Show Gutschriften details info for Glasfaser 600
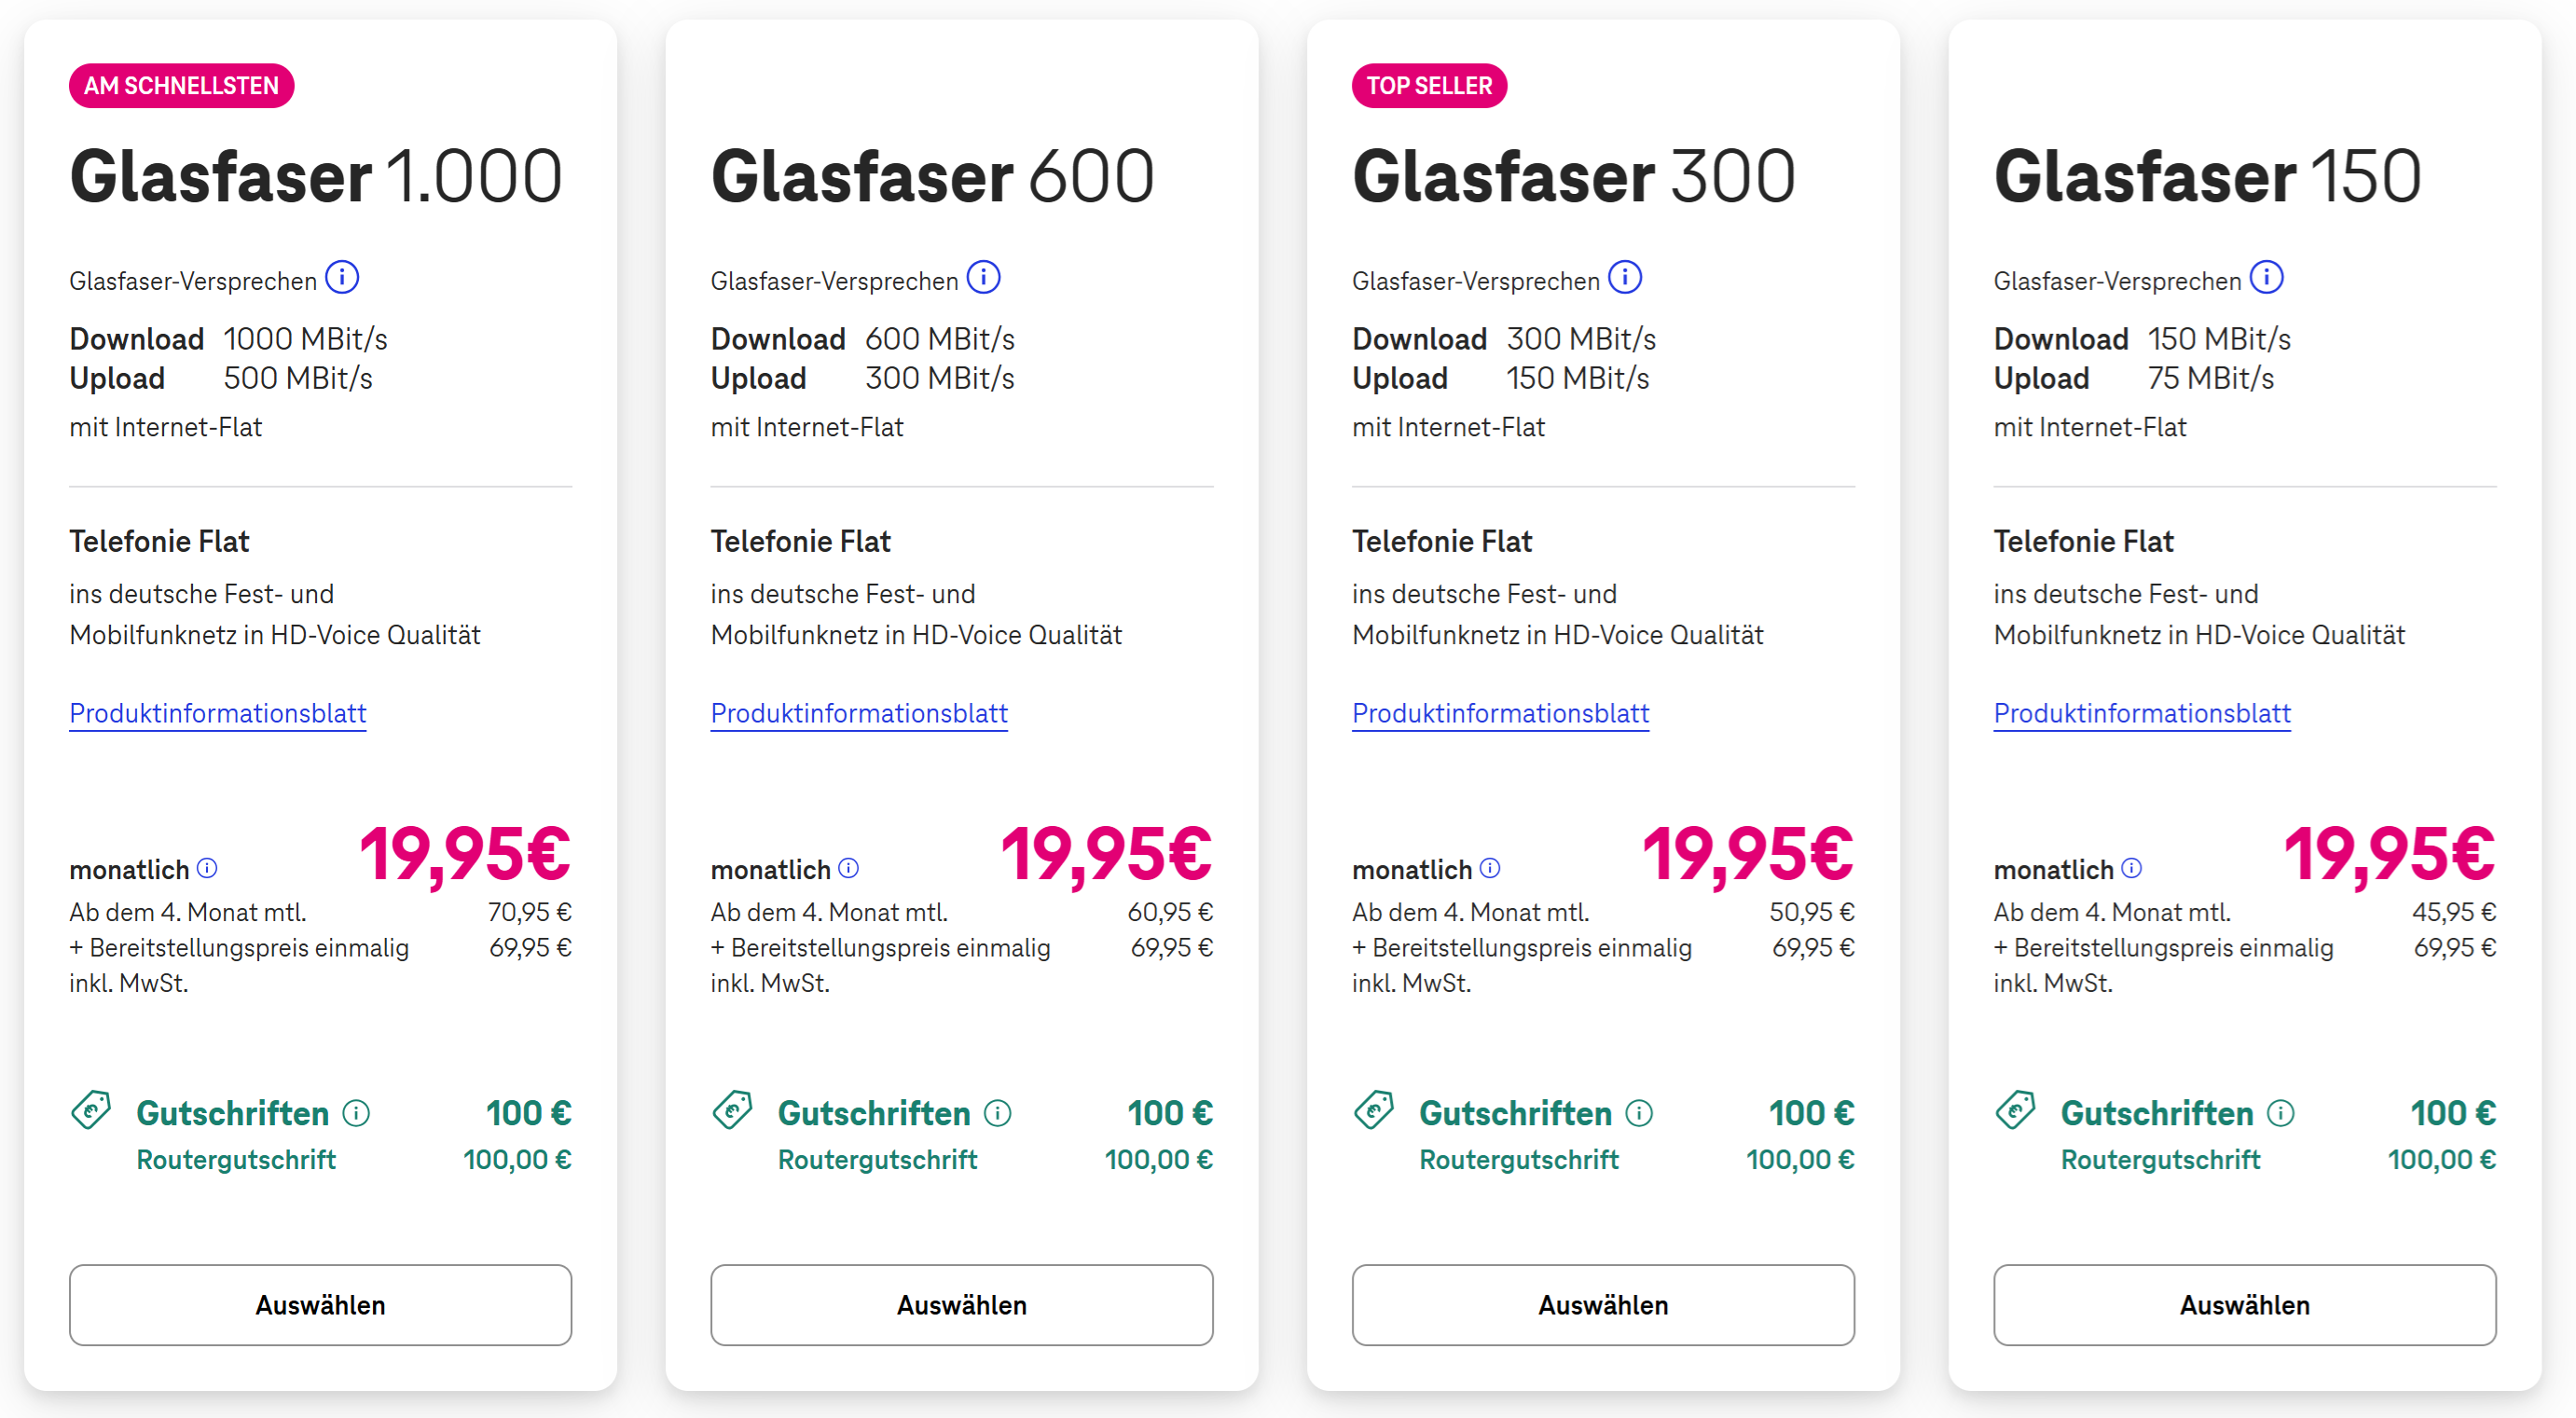 pos(998,1113)
